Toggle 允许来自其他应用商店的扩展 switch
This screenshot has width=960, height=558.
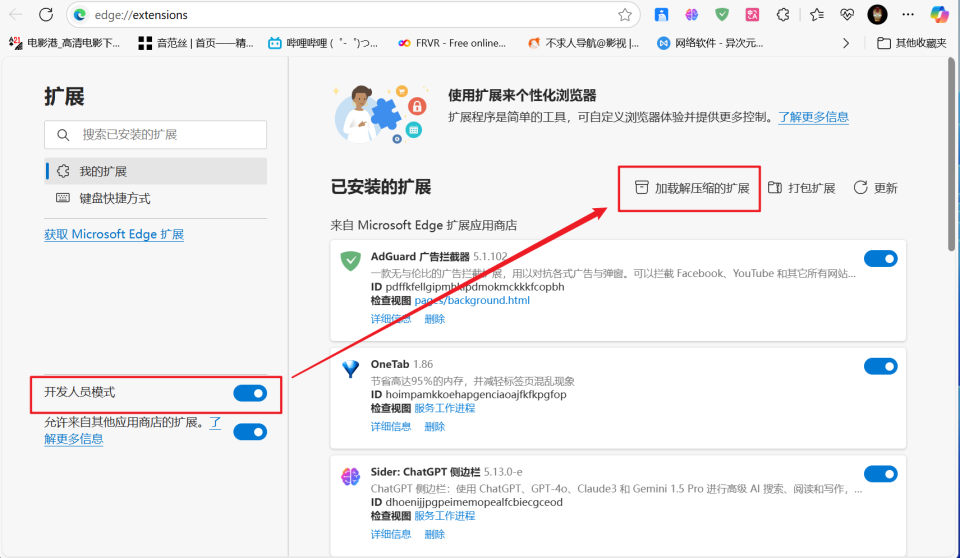pyautogui.click(x=250, y=432)
